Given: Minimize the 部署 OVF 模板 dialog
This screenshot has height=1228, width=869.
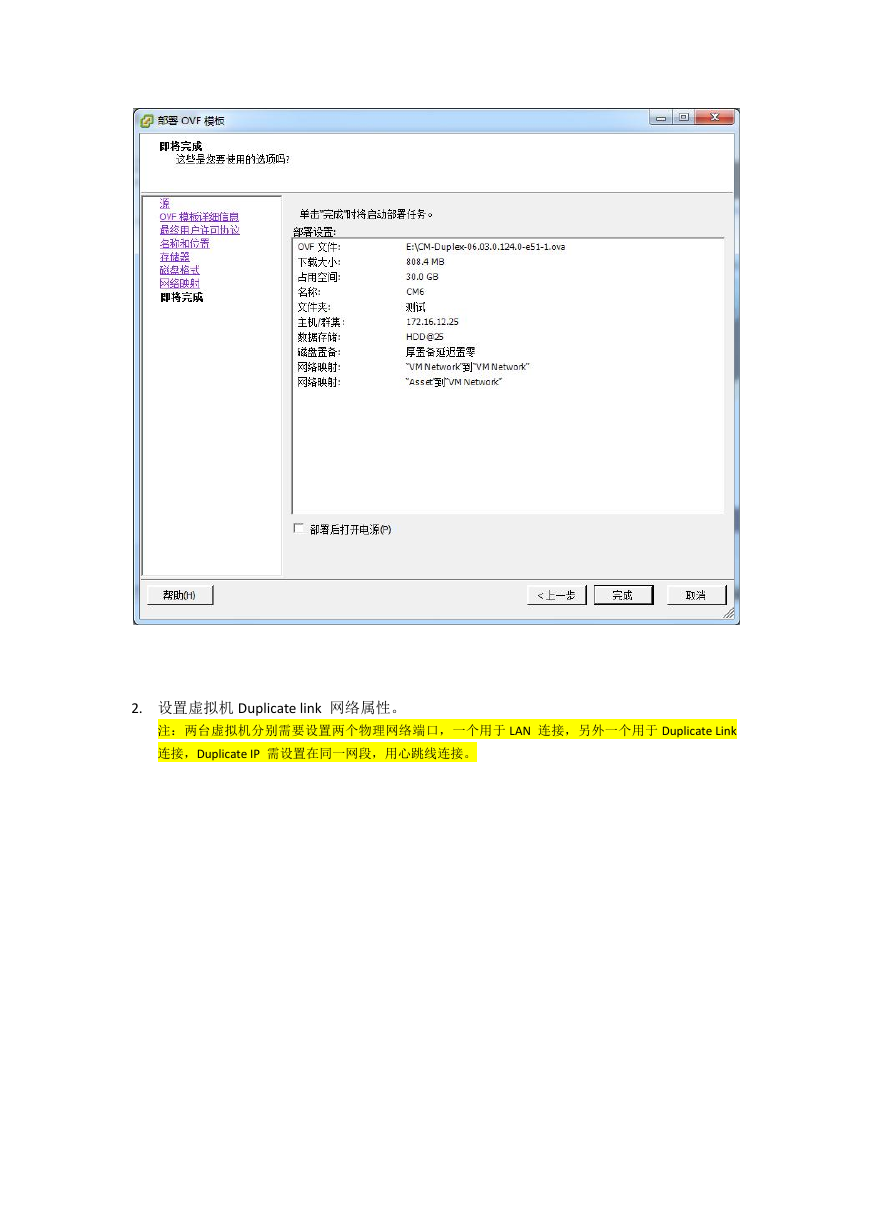Looking at the screenshot, I should [662, 118].
